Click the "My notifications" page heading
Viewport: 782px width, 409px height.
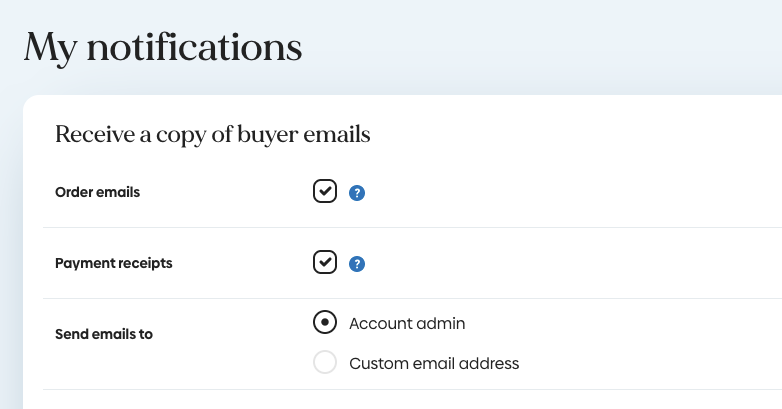[163, 47]
